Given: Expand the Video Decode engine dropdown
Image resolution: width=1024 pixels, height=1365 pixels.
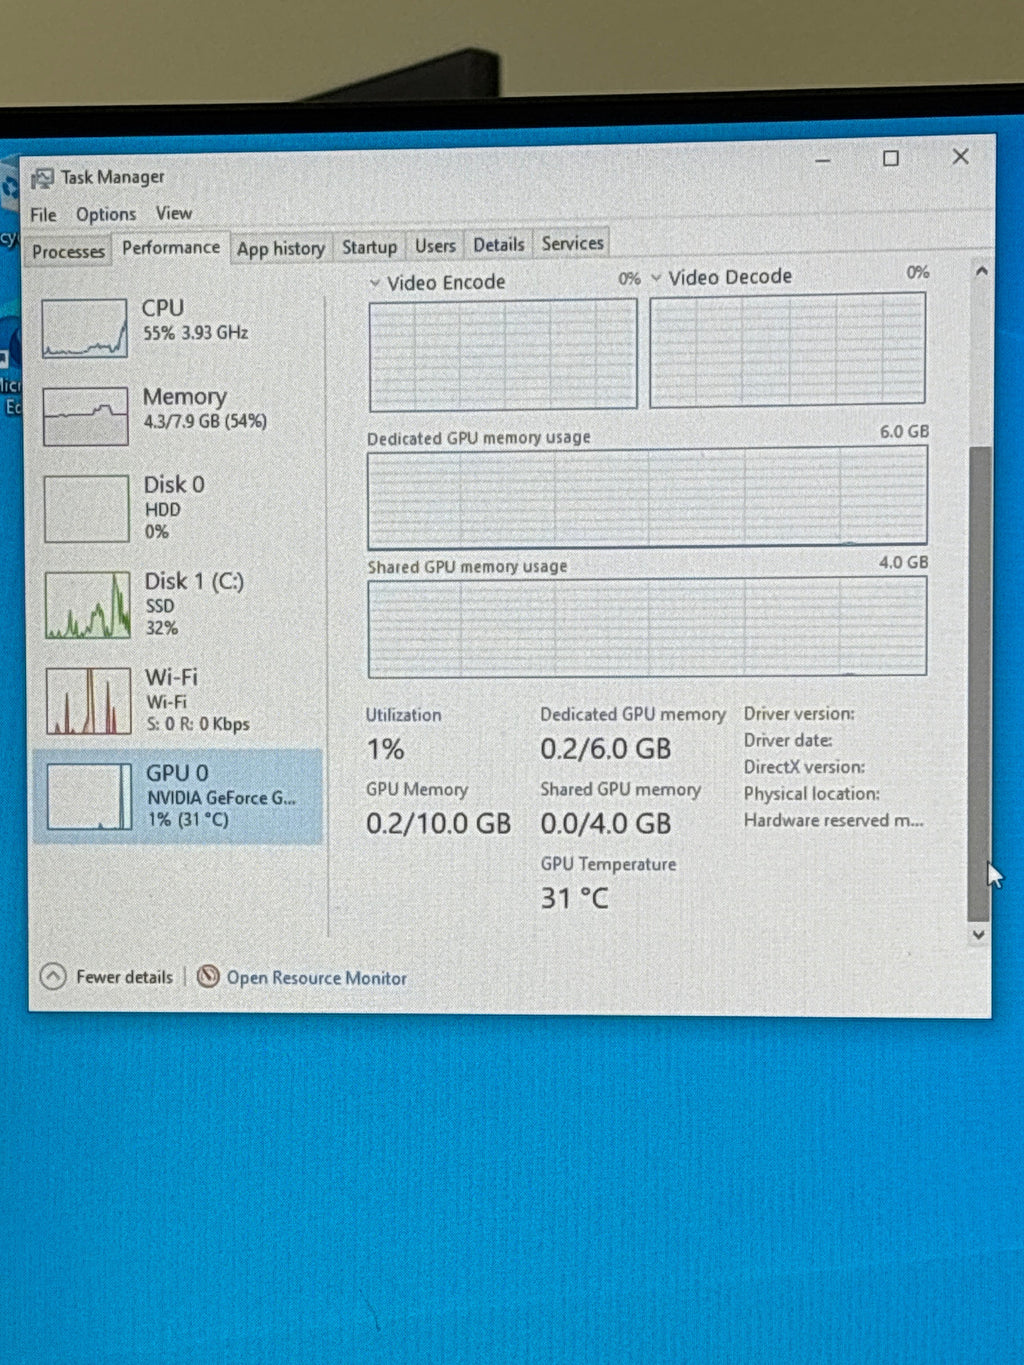Looking at the screenshot, I should [656, 278].
